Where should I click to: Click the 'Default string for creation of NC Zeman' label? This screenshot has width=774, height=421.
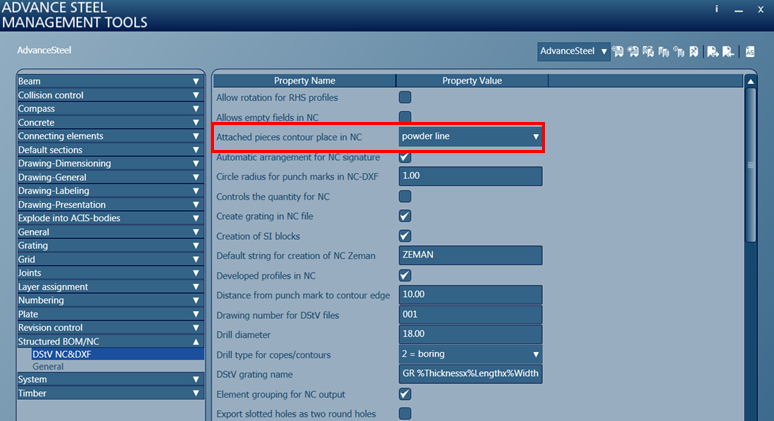pyautogui.click(x=296, y=256)
